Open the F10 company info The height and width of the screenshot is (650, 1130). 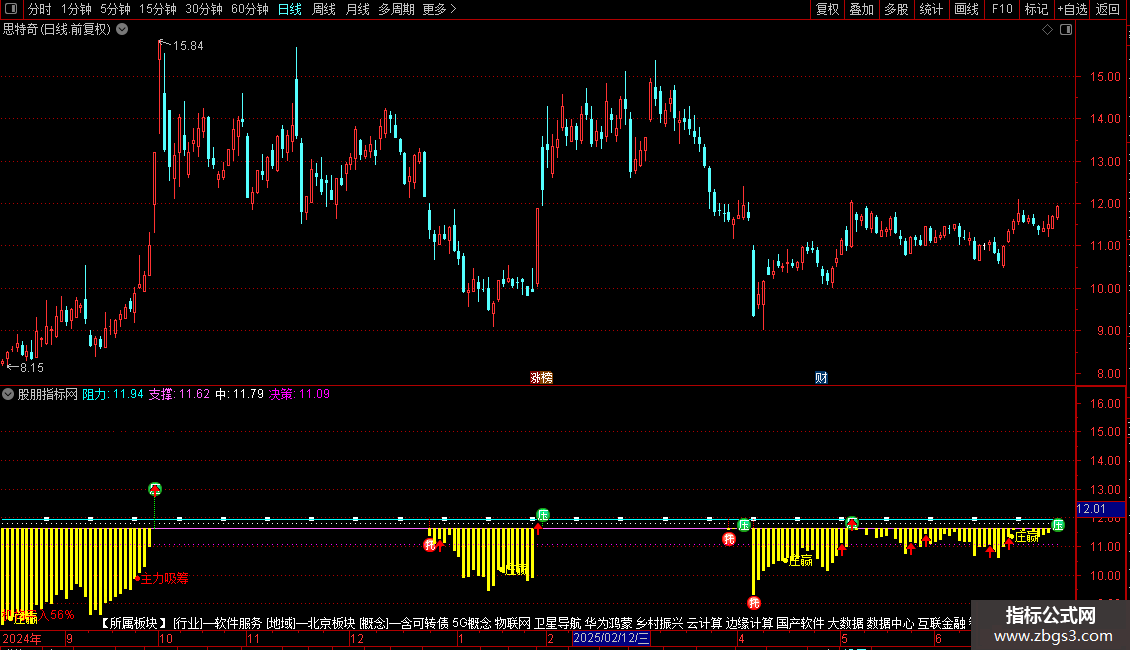(x=1002, y=9)
